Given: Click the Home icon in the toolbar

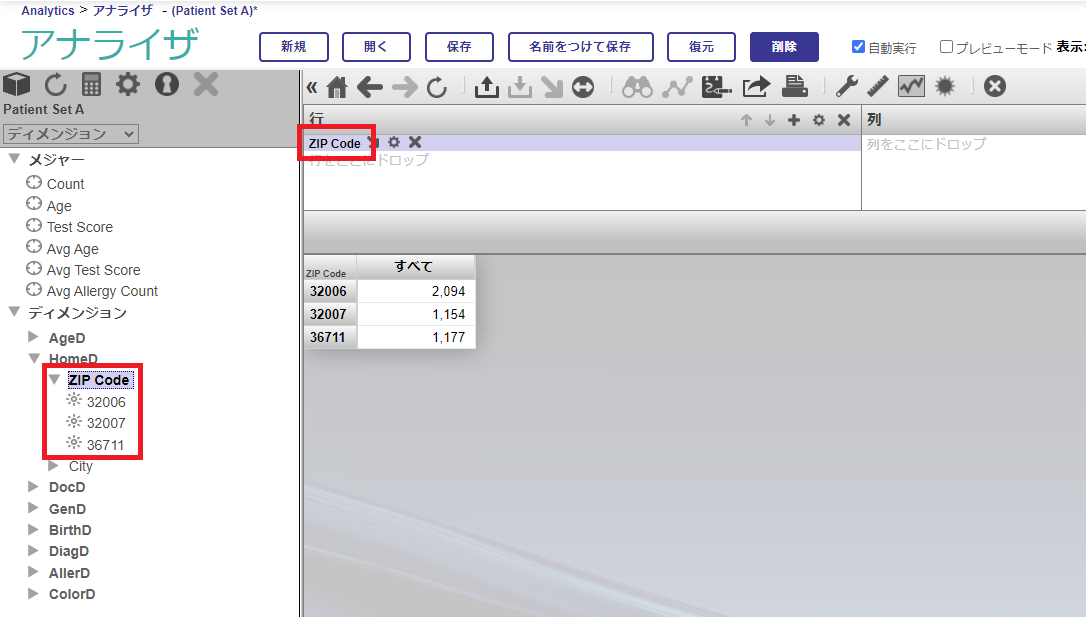Looking at the screenshot, I should coord(337,88).
